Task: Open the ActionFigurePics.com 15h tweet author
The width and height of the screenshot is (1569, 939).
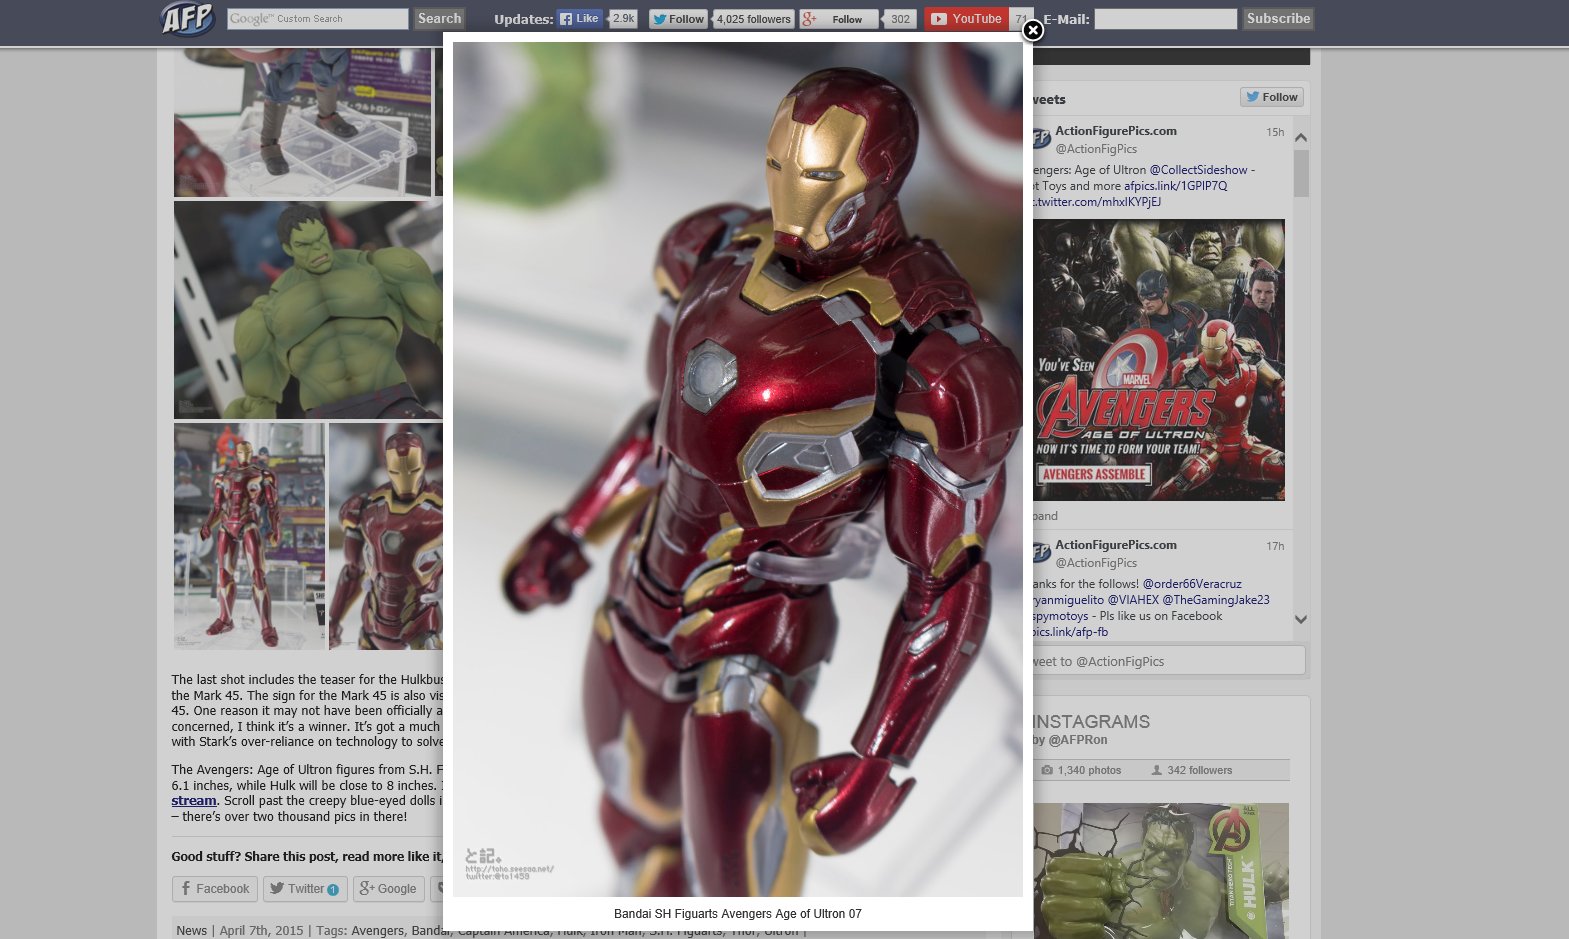Action: (1116, 131)
